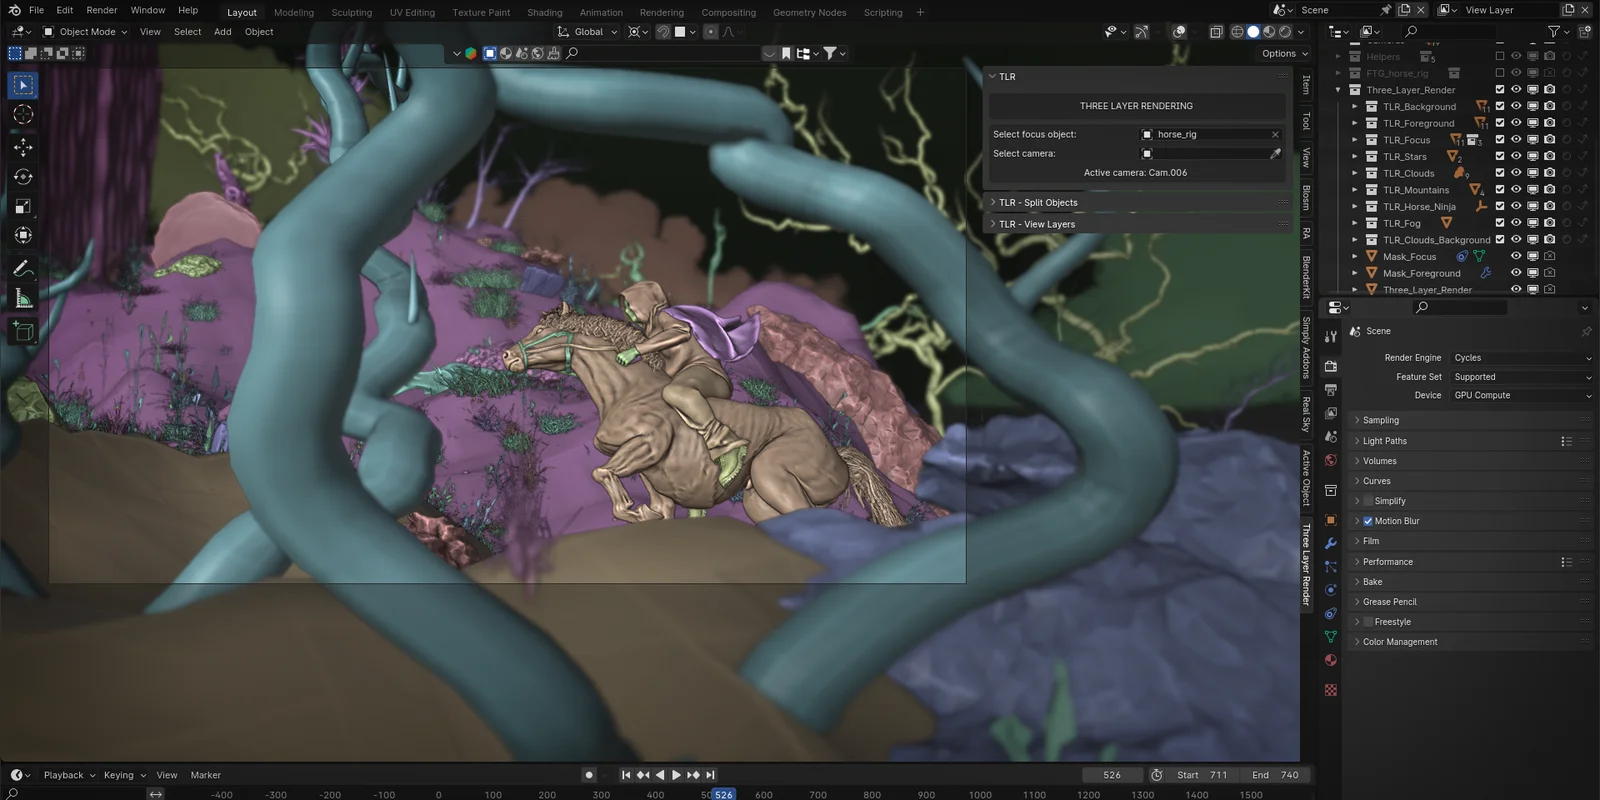Select the Annotate tool
The image size is (1600, 800).
point(23,268)
